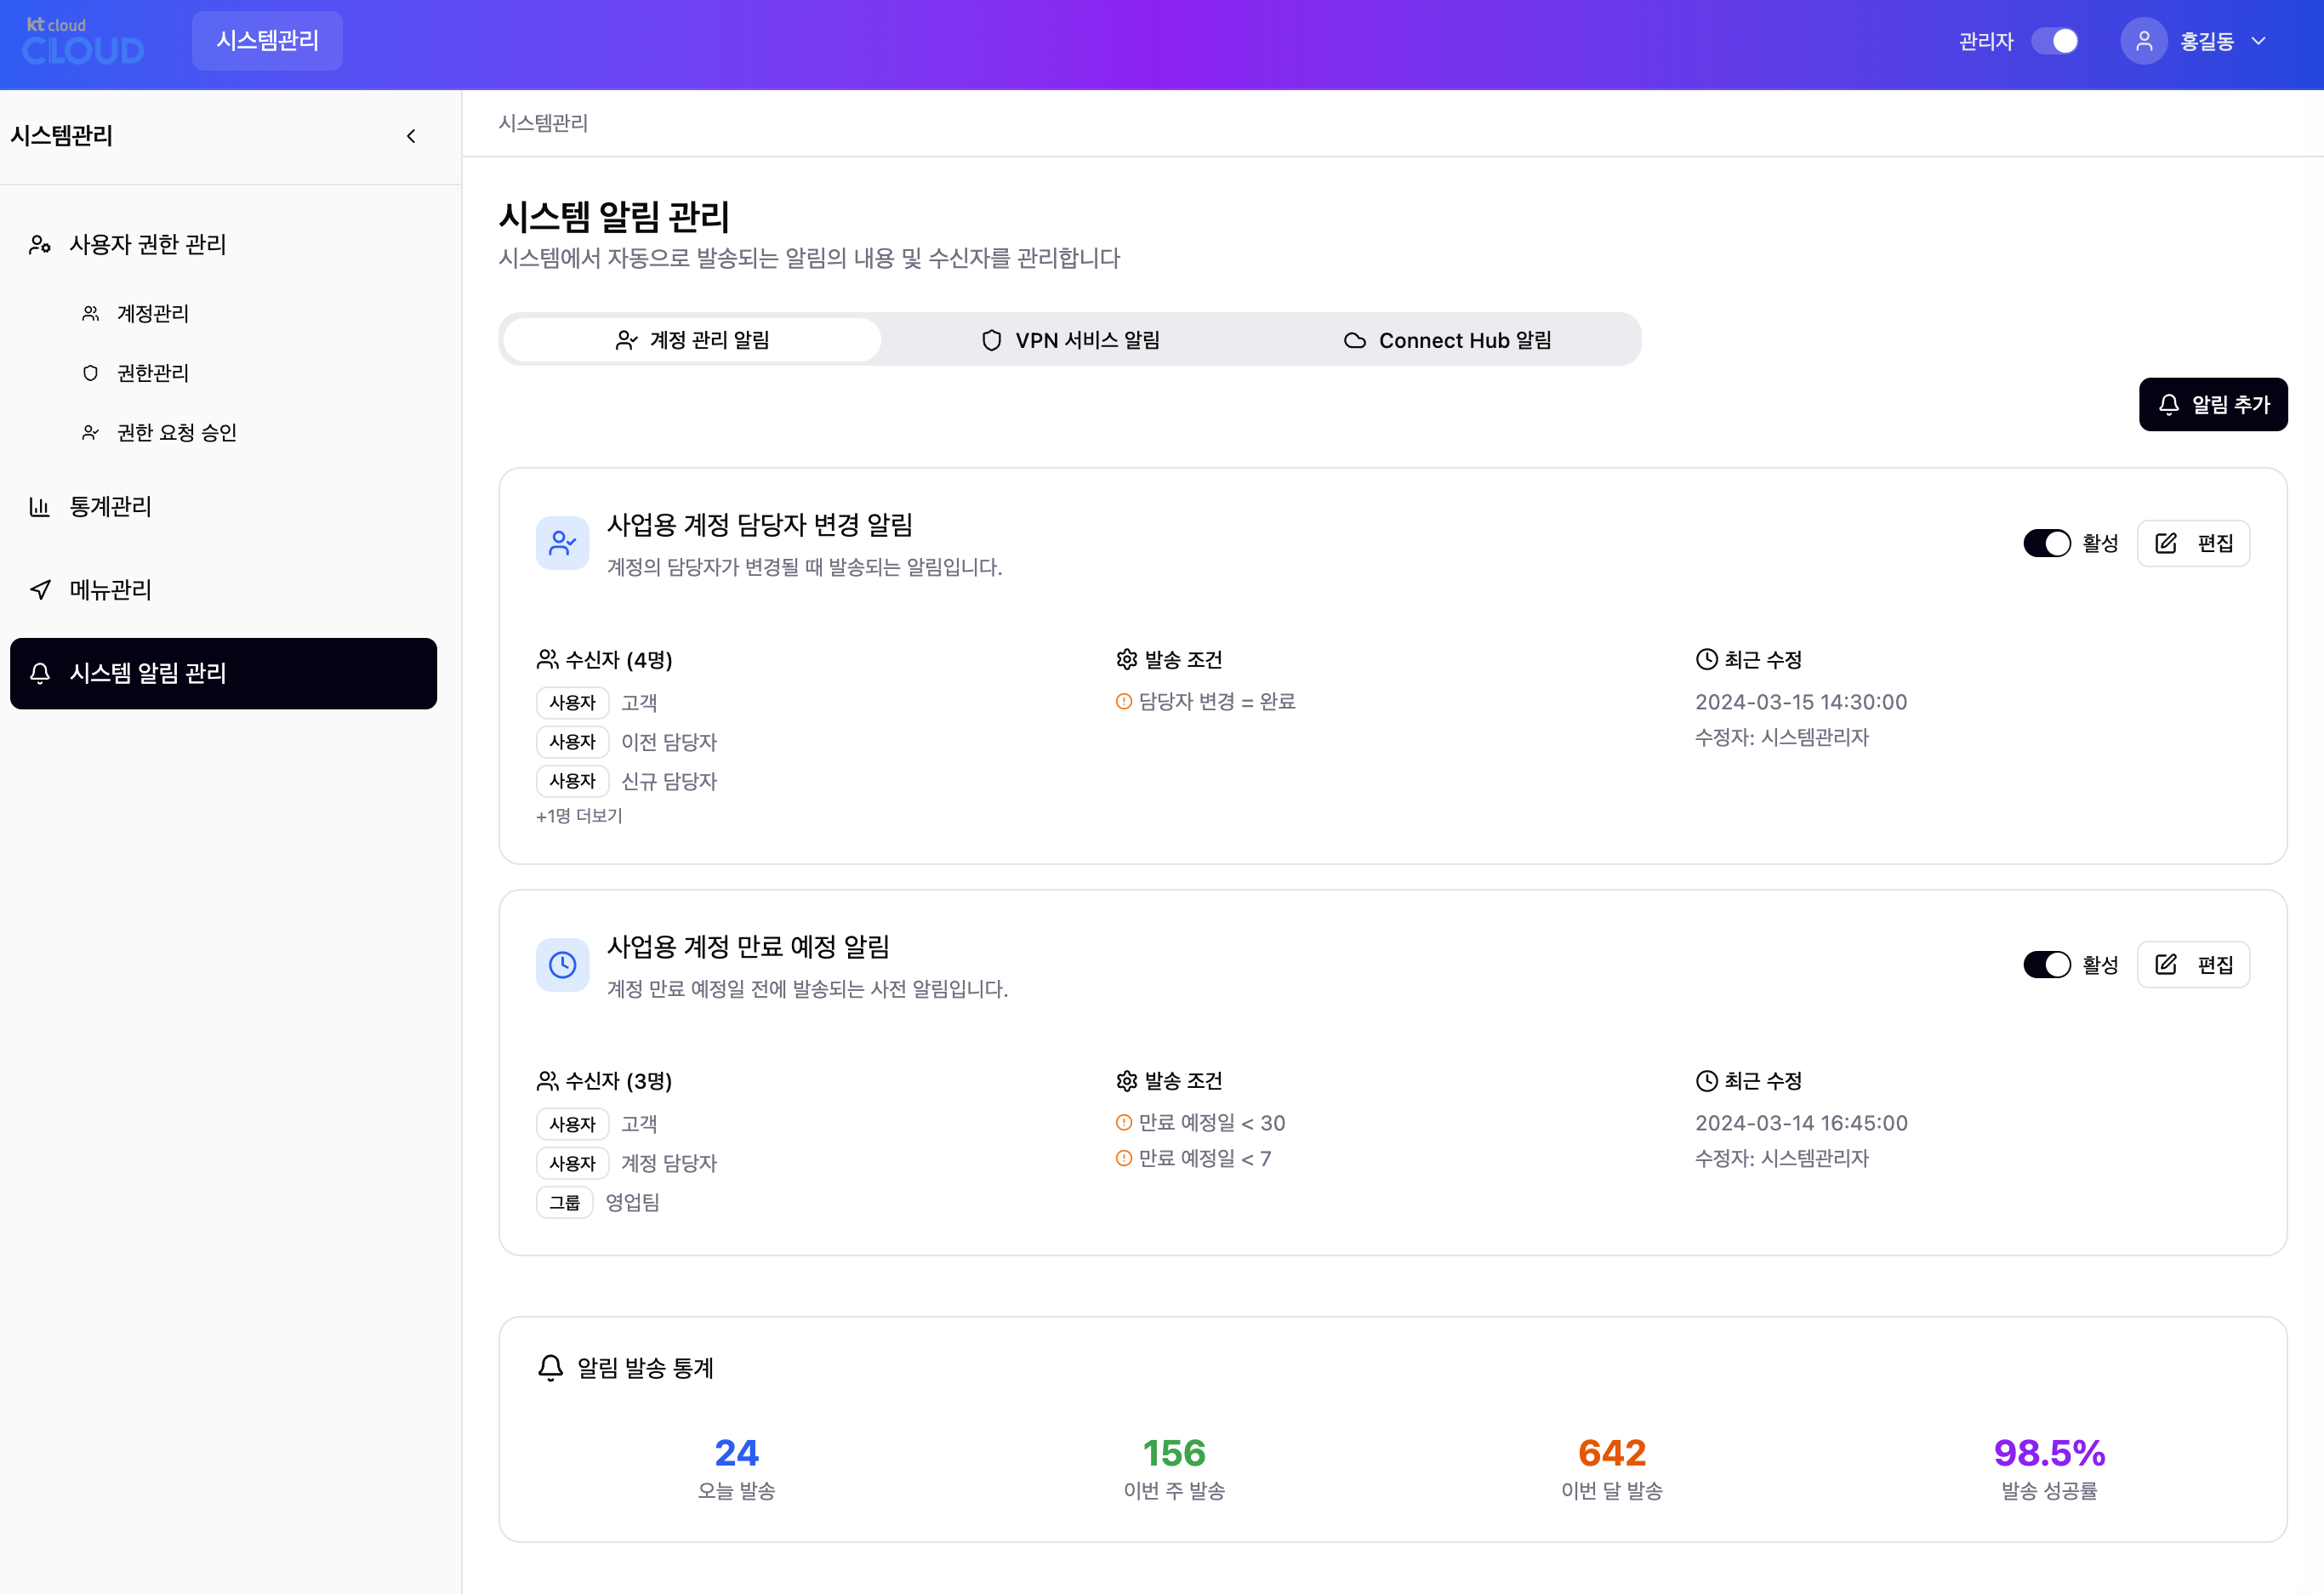The image size is (2324, 1594).
Task: Click 편집 on 사업용 계정 만료 예정 알림
Action: pyautogui.click(x=2192, y=965)
